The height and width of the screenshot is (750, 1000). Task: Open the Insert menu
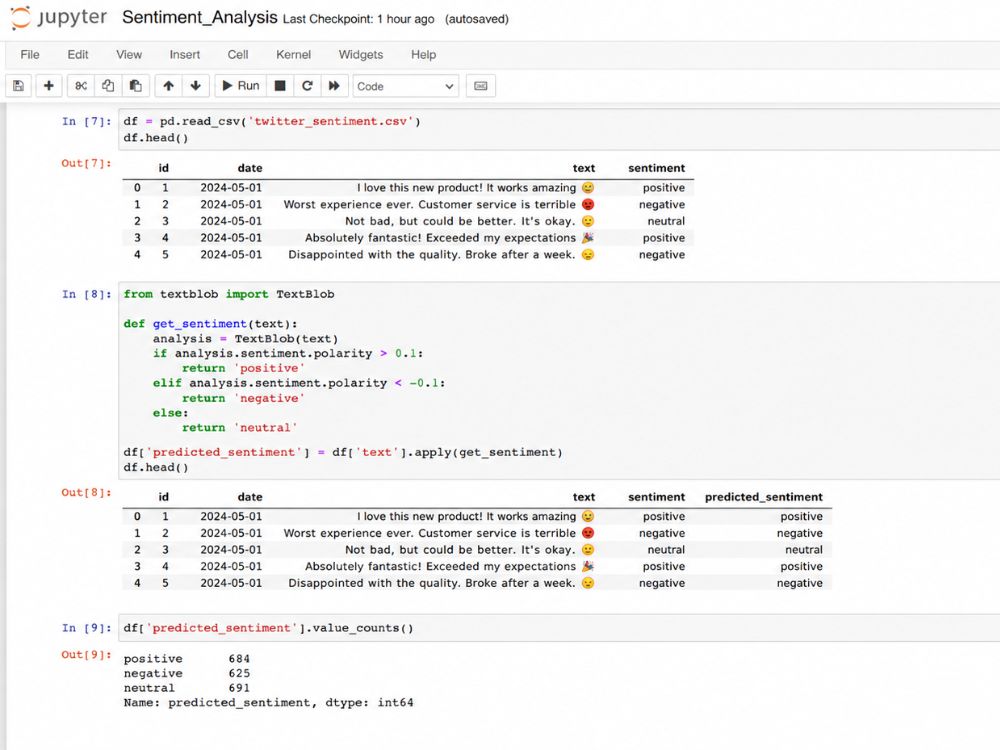[x=185, y=55]
